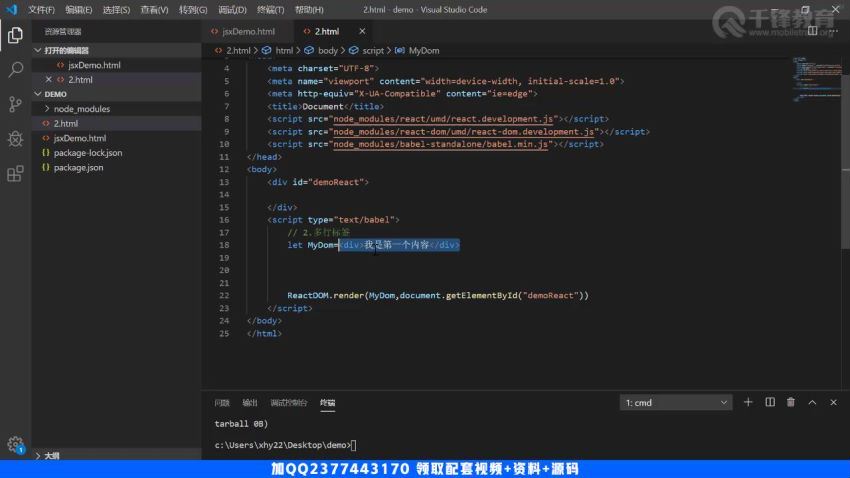Click the terminal command prompt line

(x=285, y=445)
